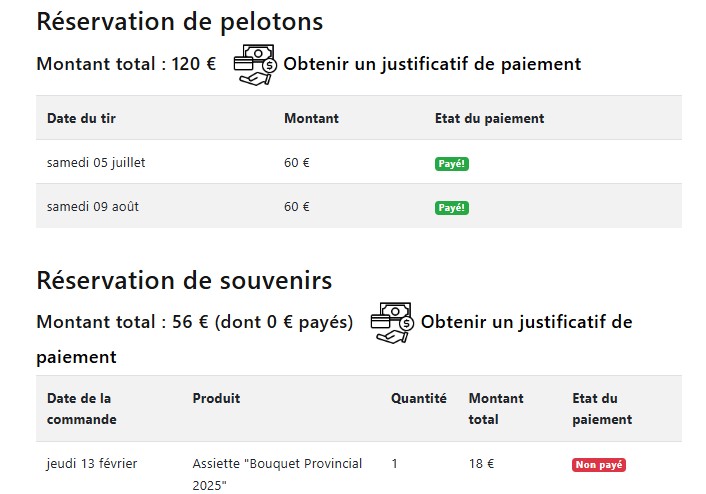Click 'jeudi 13 février' order date cell

click(x=92, y=463)
